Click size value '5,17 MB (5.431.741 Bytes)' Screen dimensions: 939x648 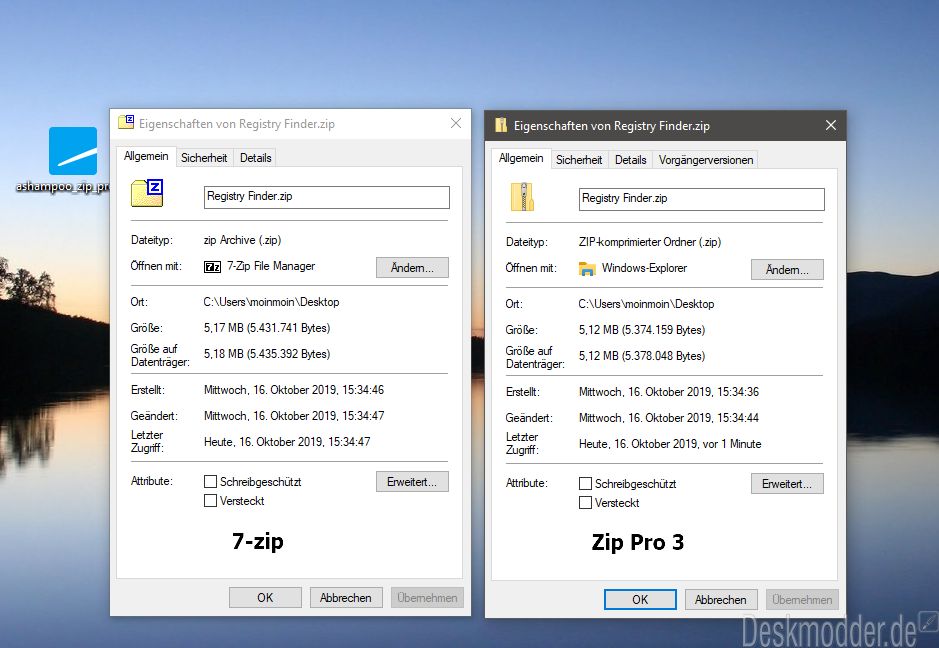pos(267,328)
